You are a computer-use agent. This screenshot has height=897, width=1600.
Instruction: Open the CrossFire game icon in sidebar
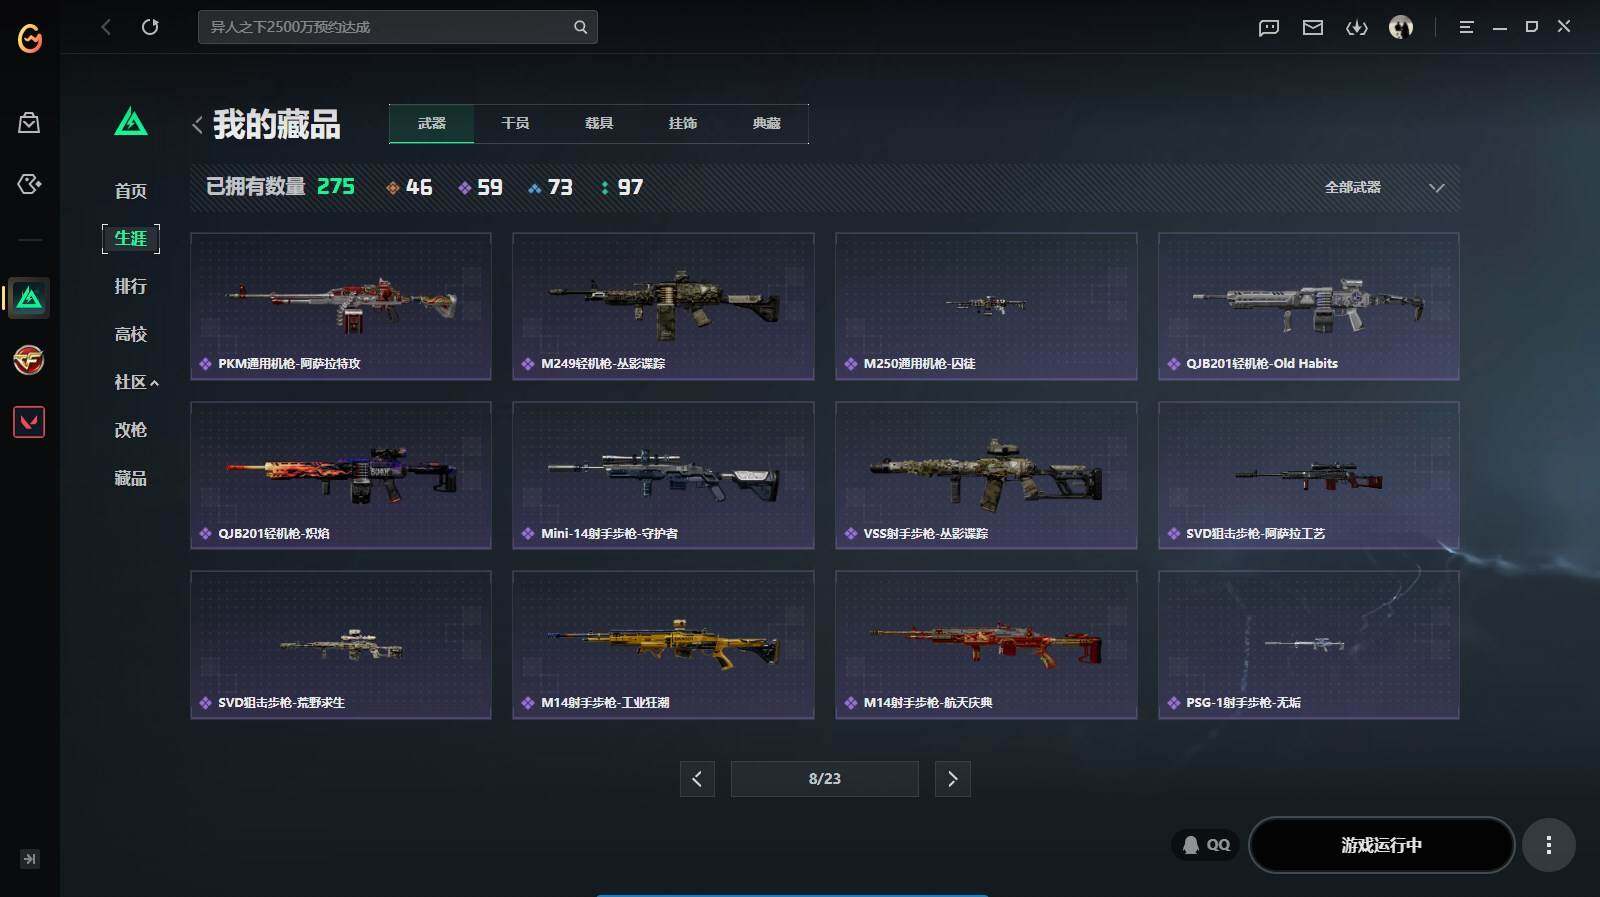click(29, 360)
